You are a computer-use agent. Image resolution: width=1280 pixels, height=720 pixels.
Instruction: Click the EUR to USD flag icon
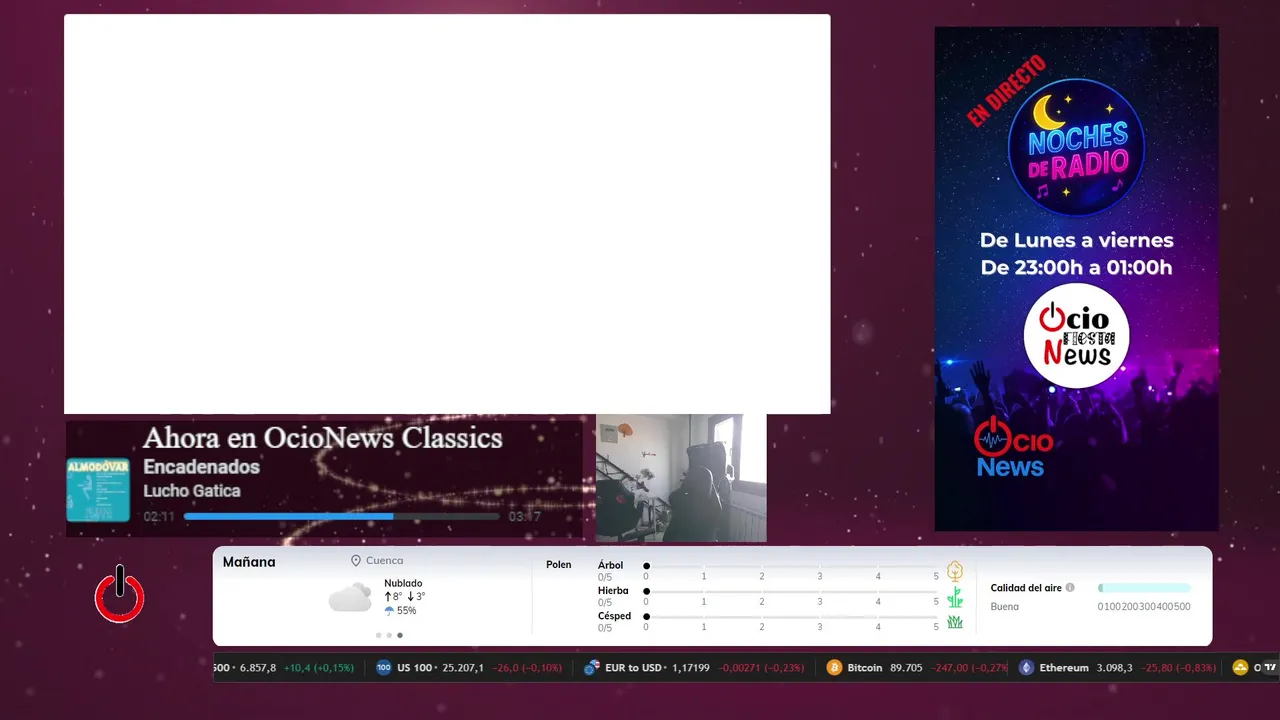click(x=592, y=667)
